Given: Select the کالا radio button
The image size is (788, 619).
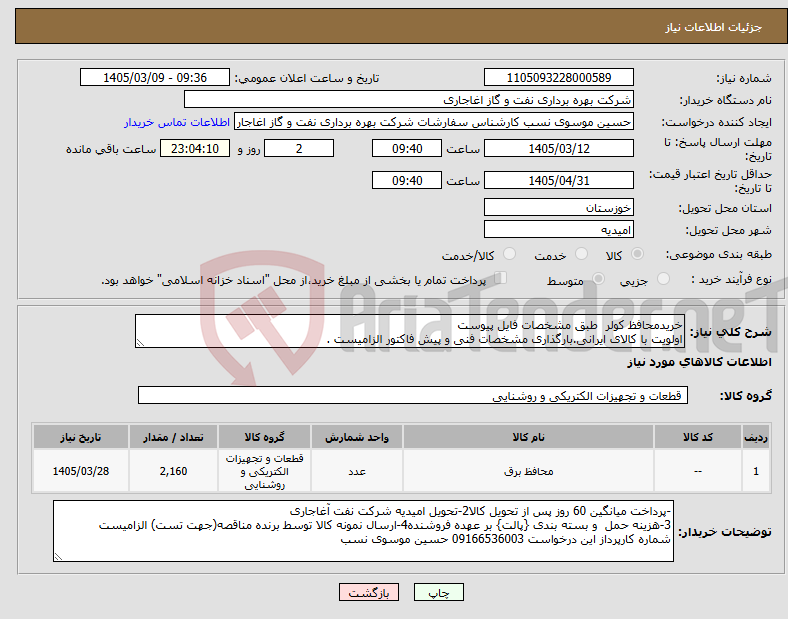Looking at the screenshot, I should [x=637, y=254].
